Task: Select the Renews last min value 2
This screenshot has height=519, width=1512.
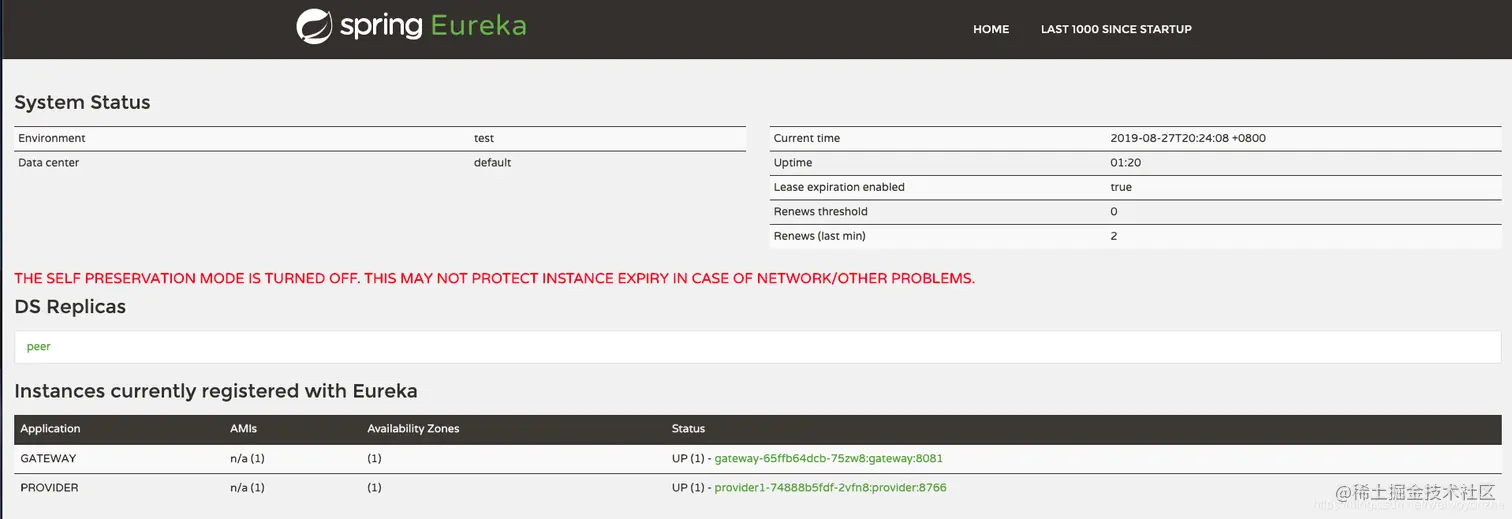Action: tap(1114, 236)
